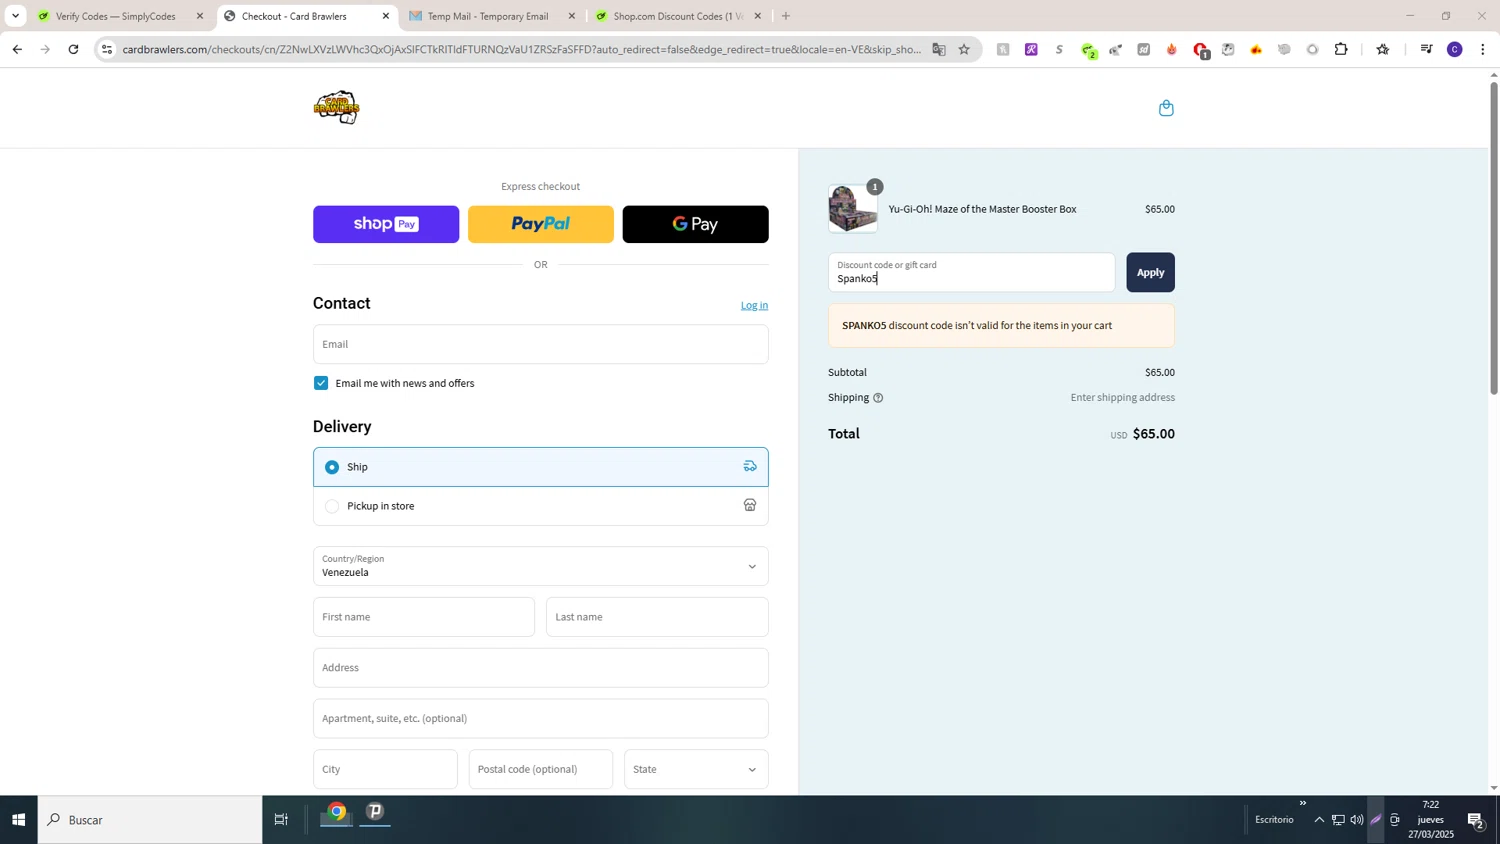This screenshot has width=1500, height=844.
Task: Focus the City input field
Action: (385, 769)
